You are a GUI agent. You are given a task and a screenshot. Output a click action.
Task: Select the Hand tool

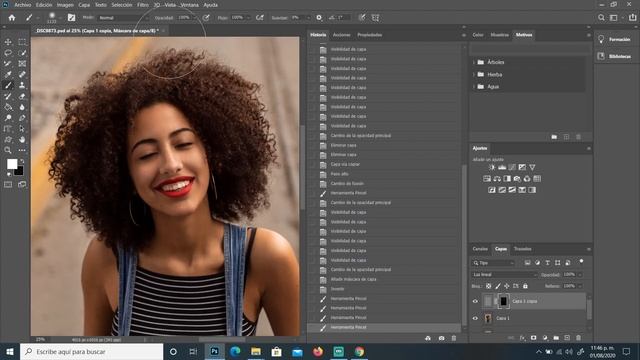(22, 140)
